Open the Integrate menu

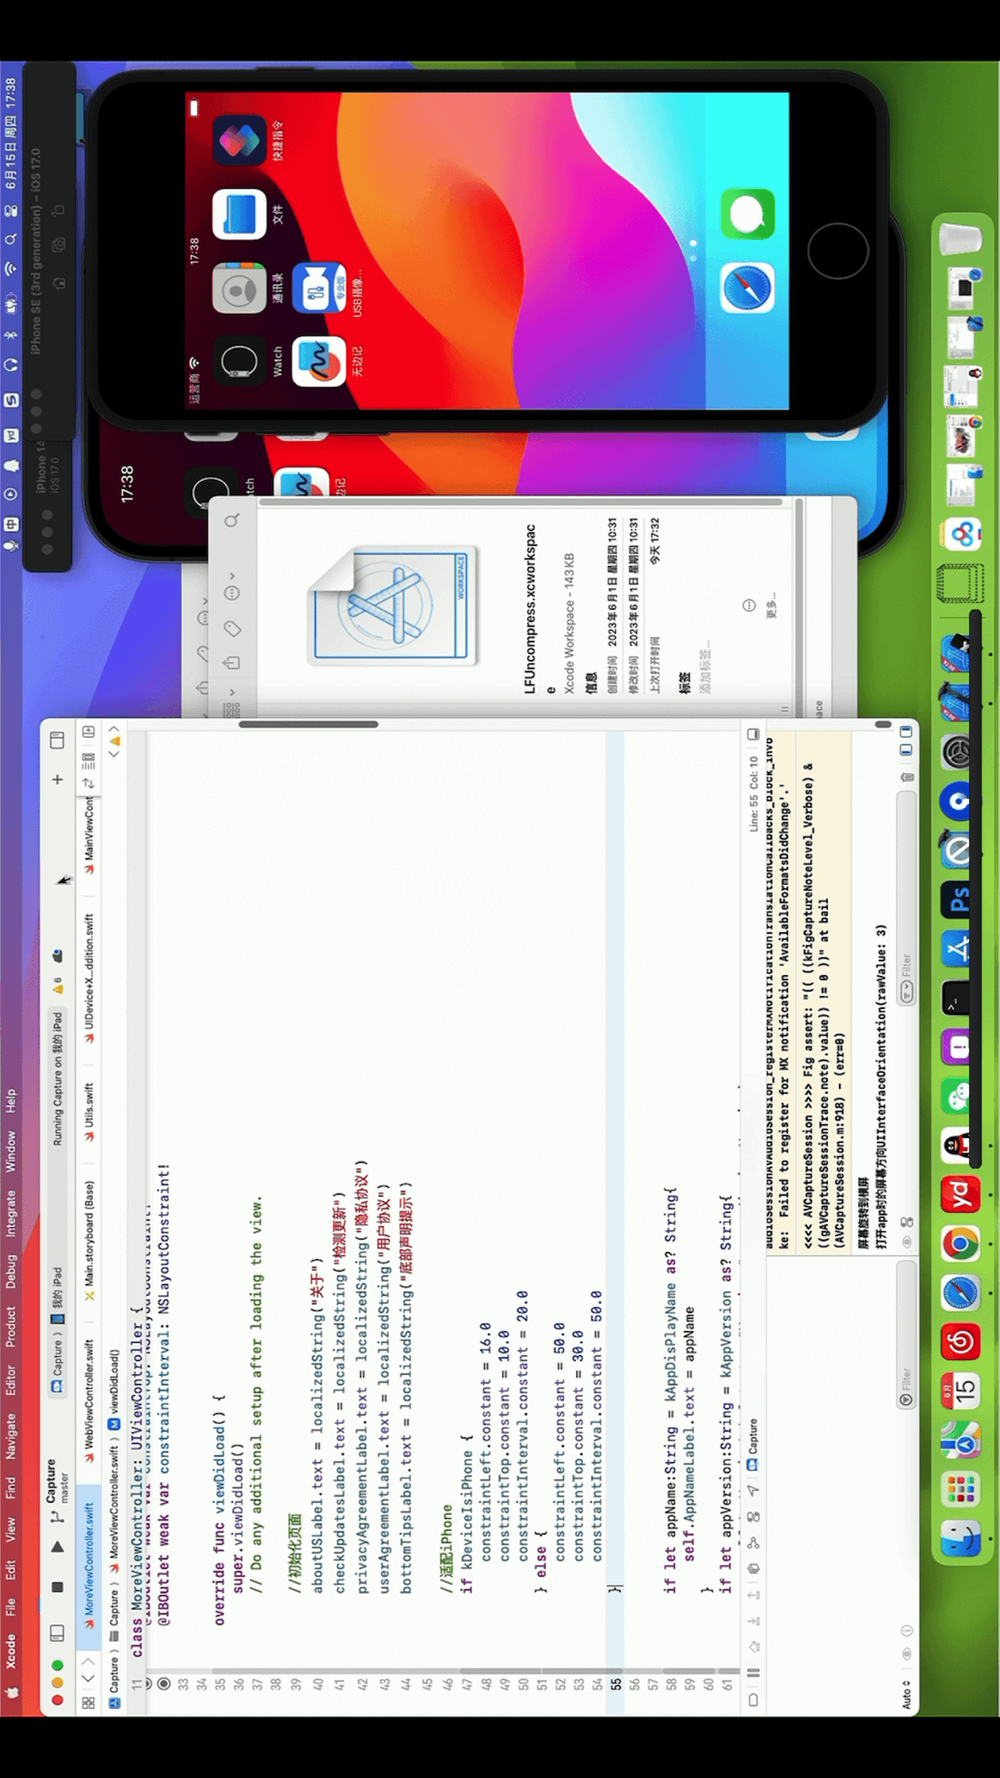10,1213
